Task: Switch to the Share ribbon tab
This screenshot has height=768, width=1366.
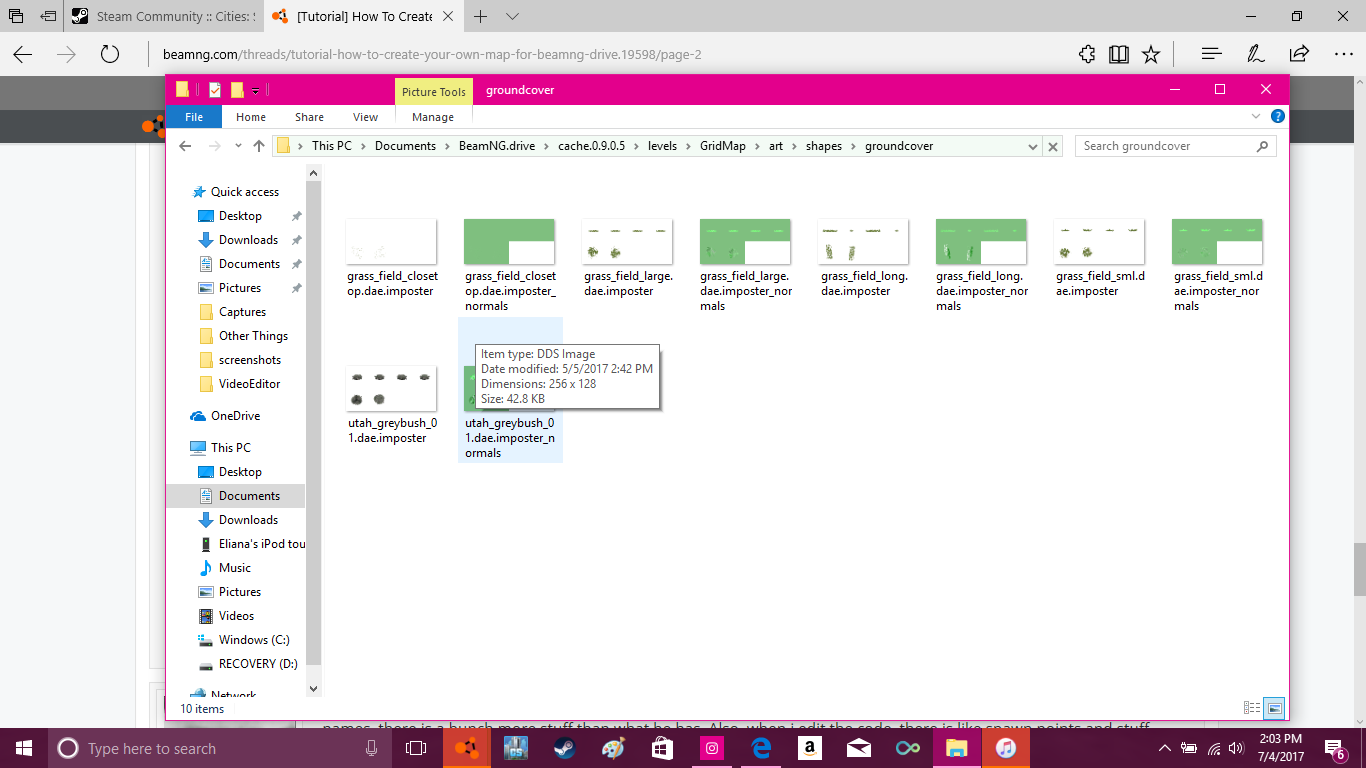Action: click(x=309, y=117)
